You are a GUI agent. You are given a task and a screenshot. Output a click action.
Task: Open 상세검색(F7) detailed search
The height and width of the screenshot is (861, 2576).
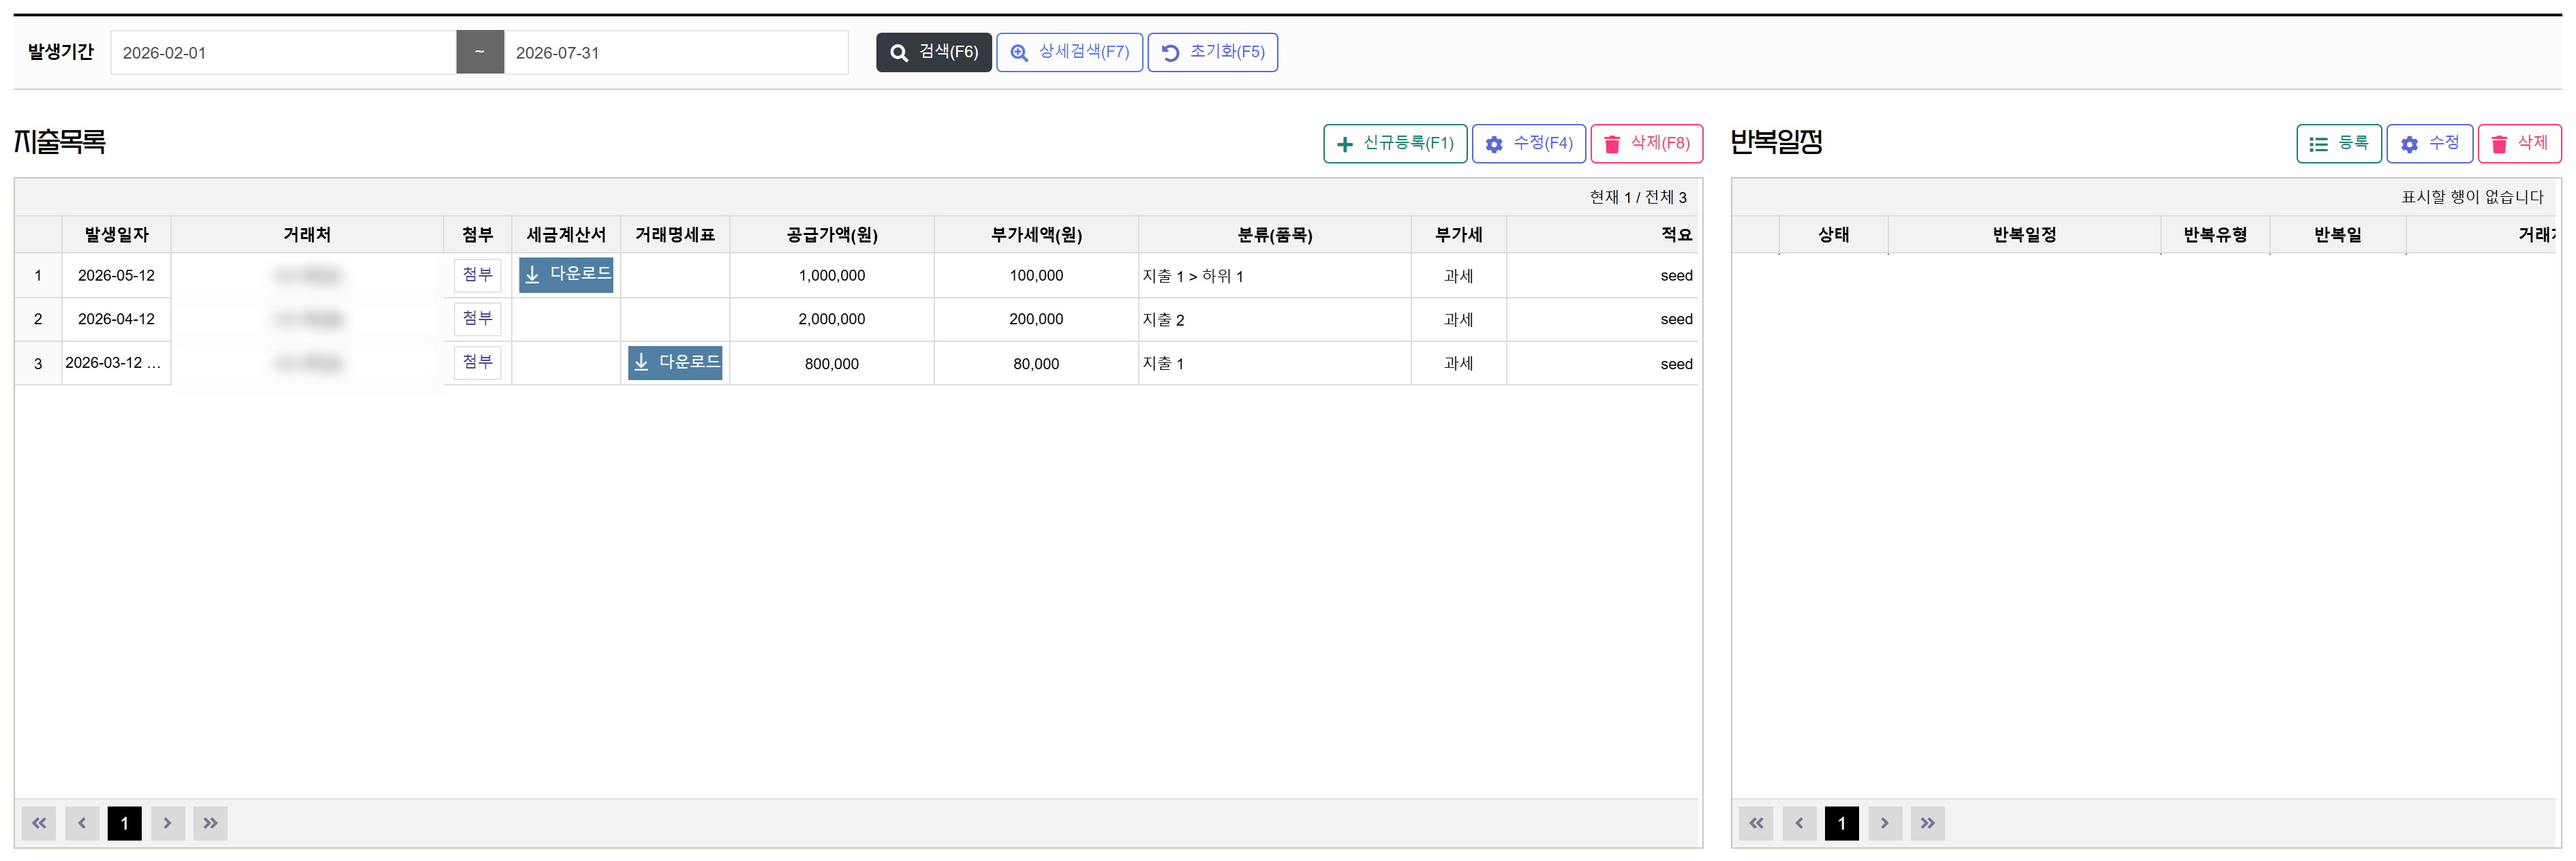(1069, 52)
